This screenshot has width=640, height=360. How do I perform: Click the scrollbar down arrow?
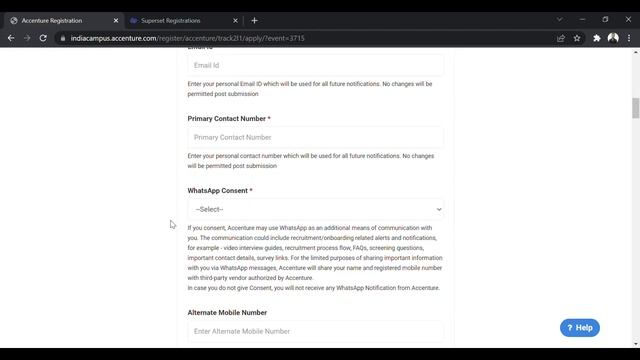pyautogui.click(x=636, y=344)
